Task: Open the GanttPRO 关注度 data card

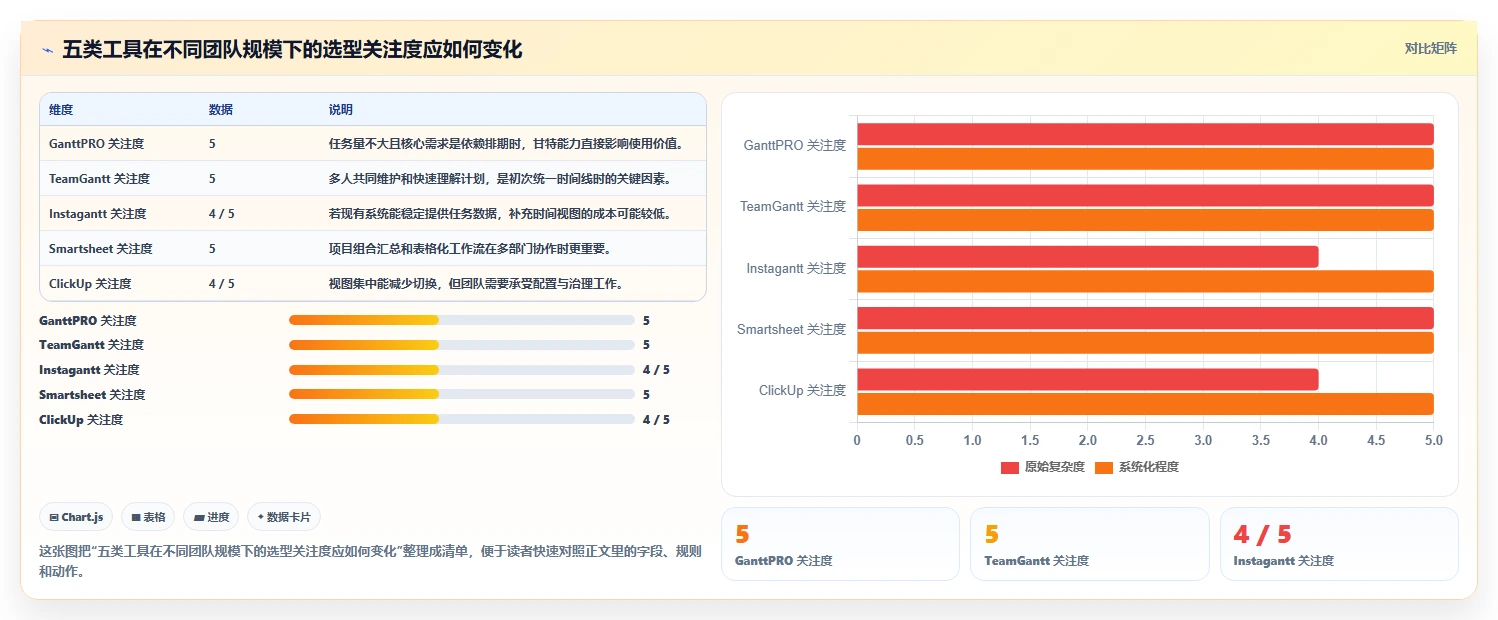Action: [840, 544]
